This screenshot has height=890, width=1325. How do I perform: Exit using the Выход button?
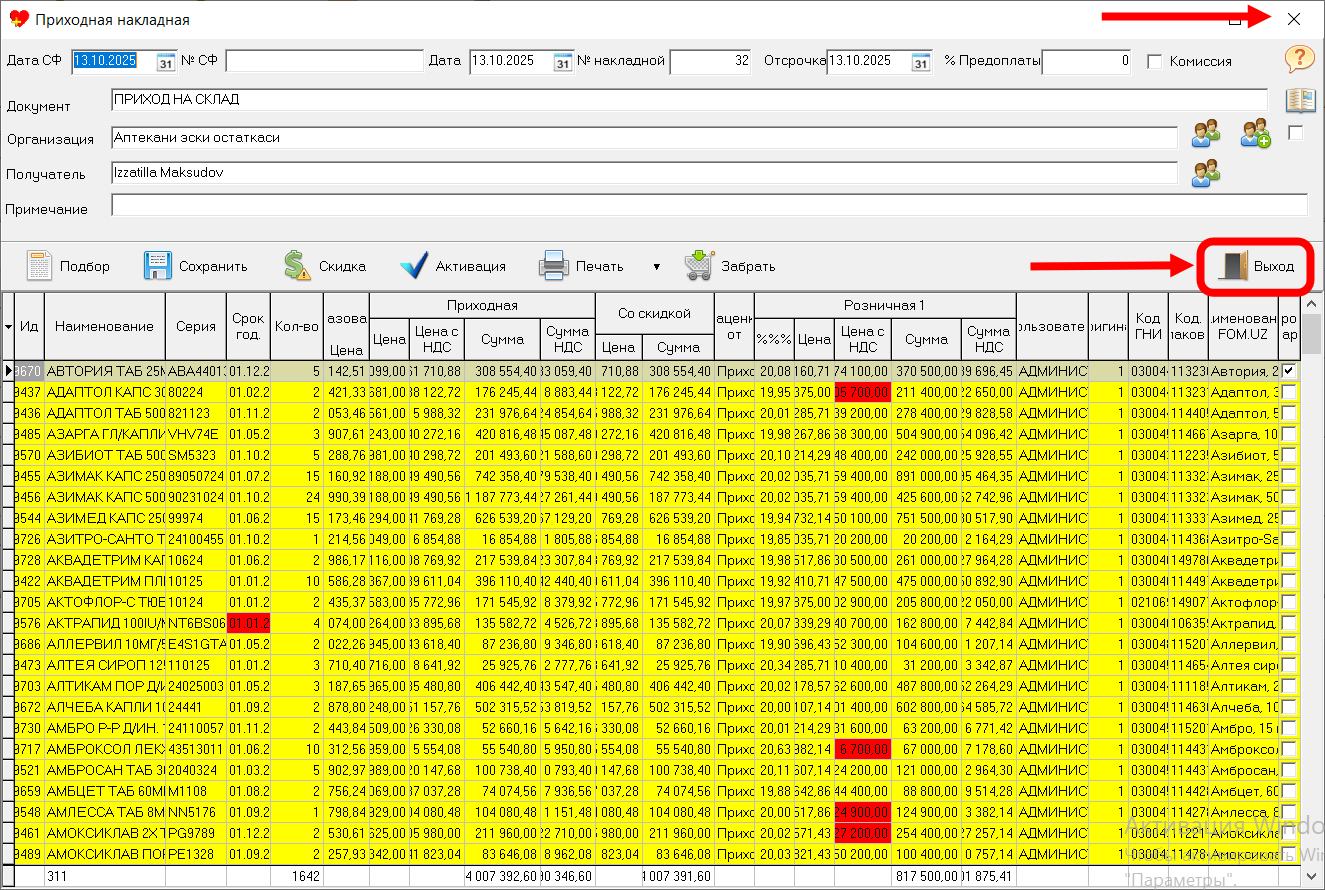click(x=1257, y=267)
